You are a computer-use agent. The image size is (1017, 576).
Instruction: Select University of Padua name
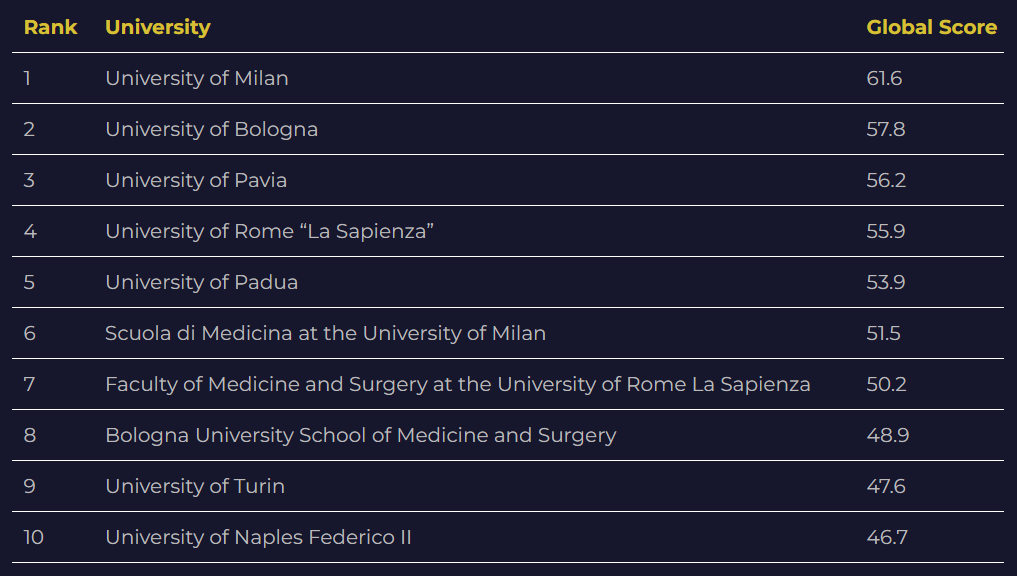201,282
